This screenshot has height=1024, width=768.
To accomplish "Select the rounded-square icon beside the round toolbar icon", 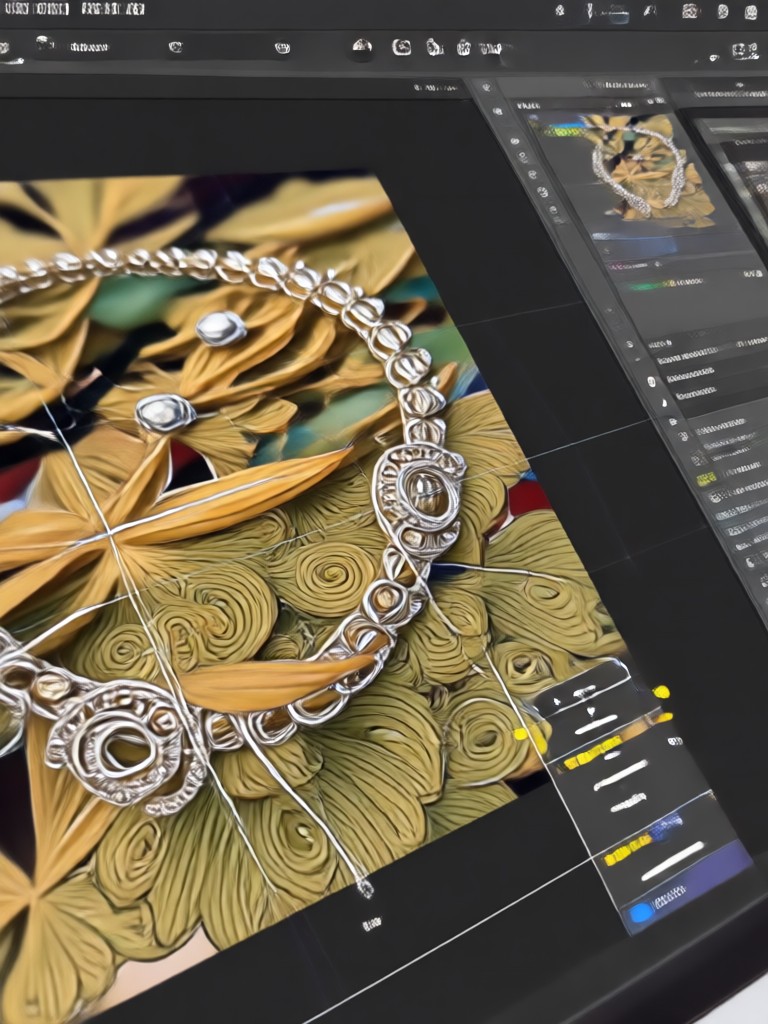I will point(401,47).
